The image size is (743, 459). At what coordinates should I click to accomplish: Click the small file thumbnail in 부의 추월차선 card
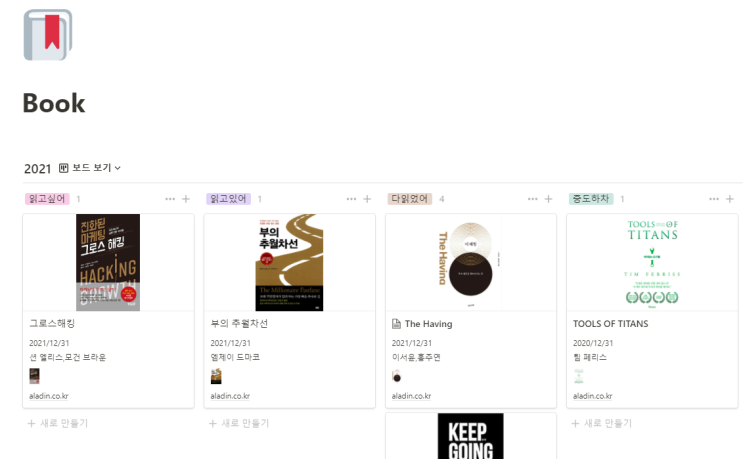click(x=216, y=376)
